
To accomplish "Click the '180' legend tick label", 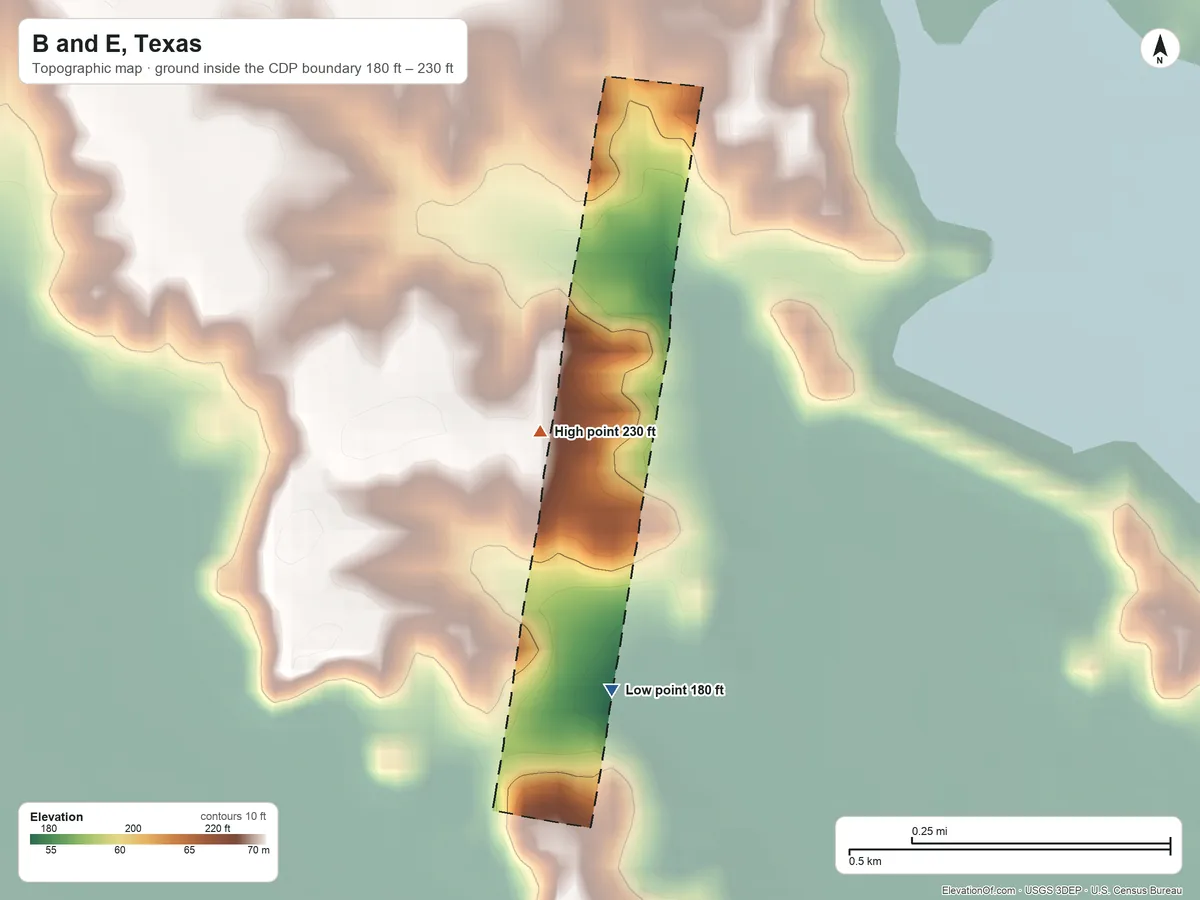I will pos(50,828).
